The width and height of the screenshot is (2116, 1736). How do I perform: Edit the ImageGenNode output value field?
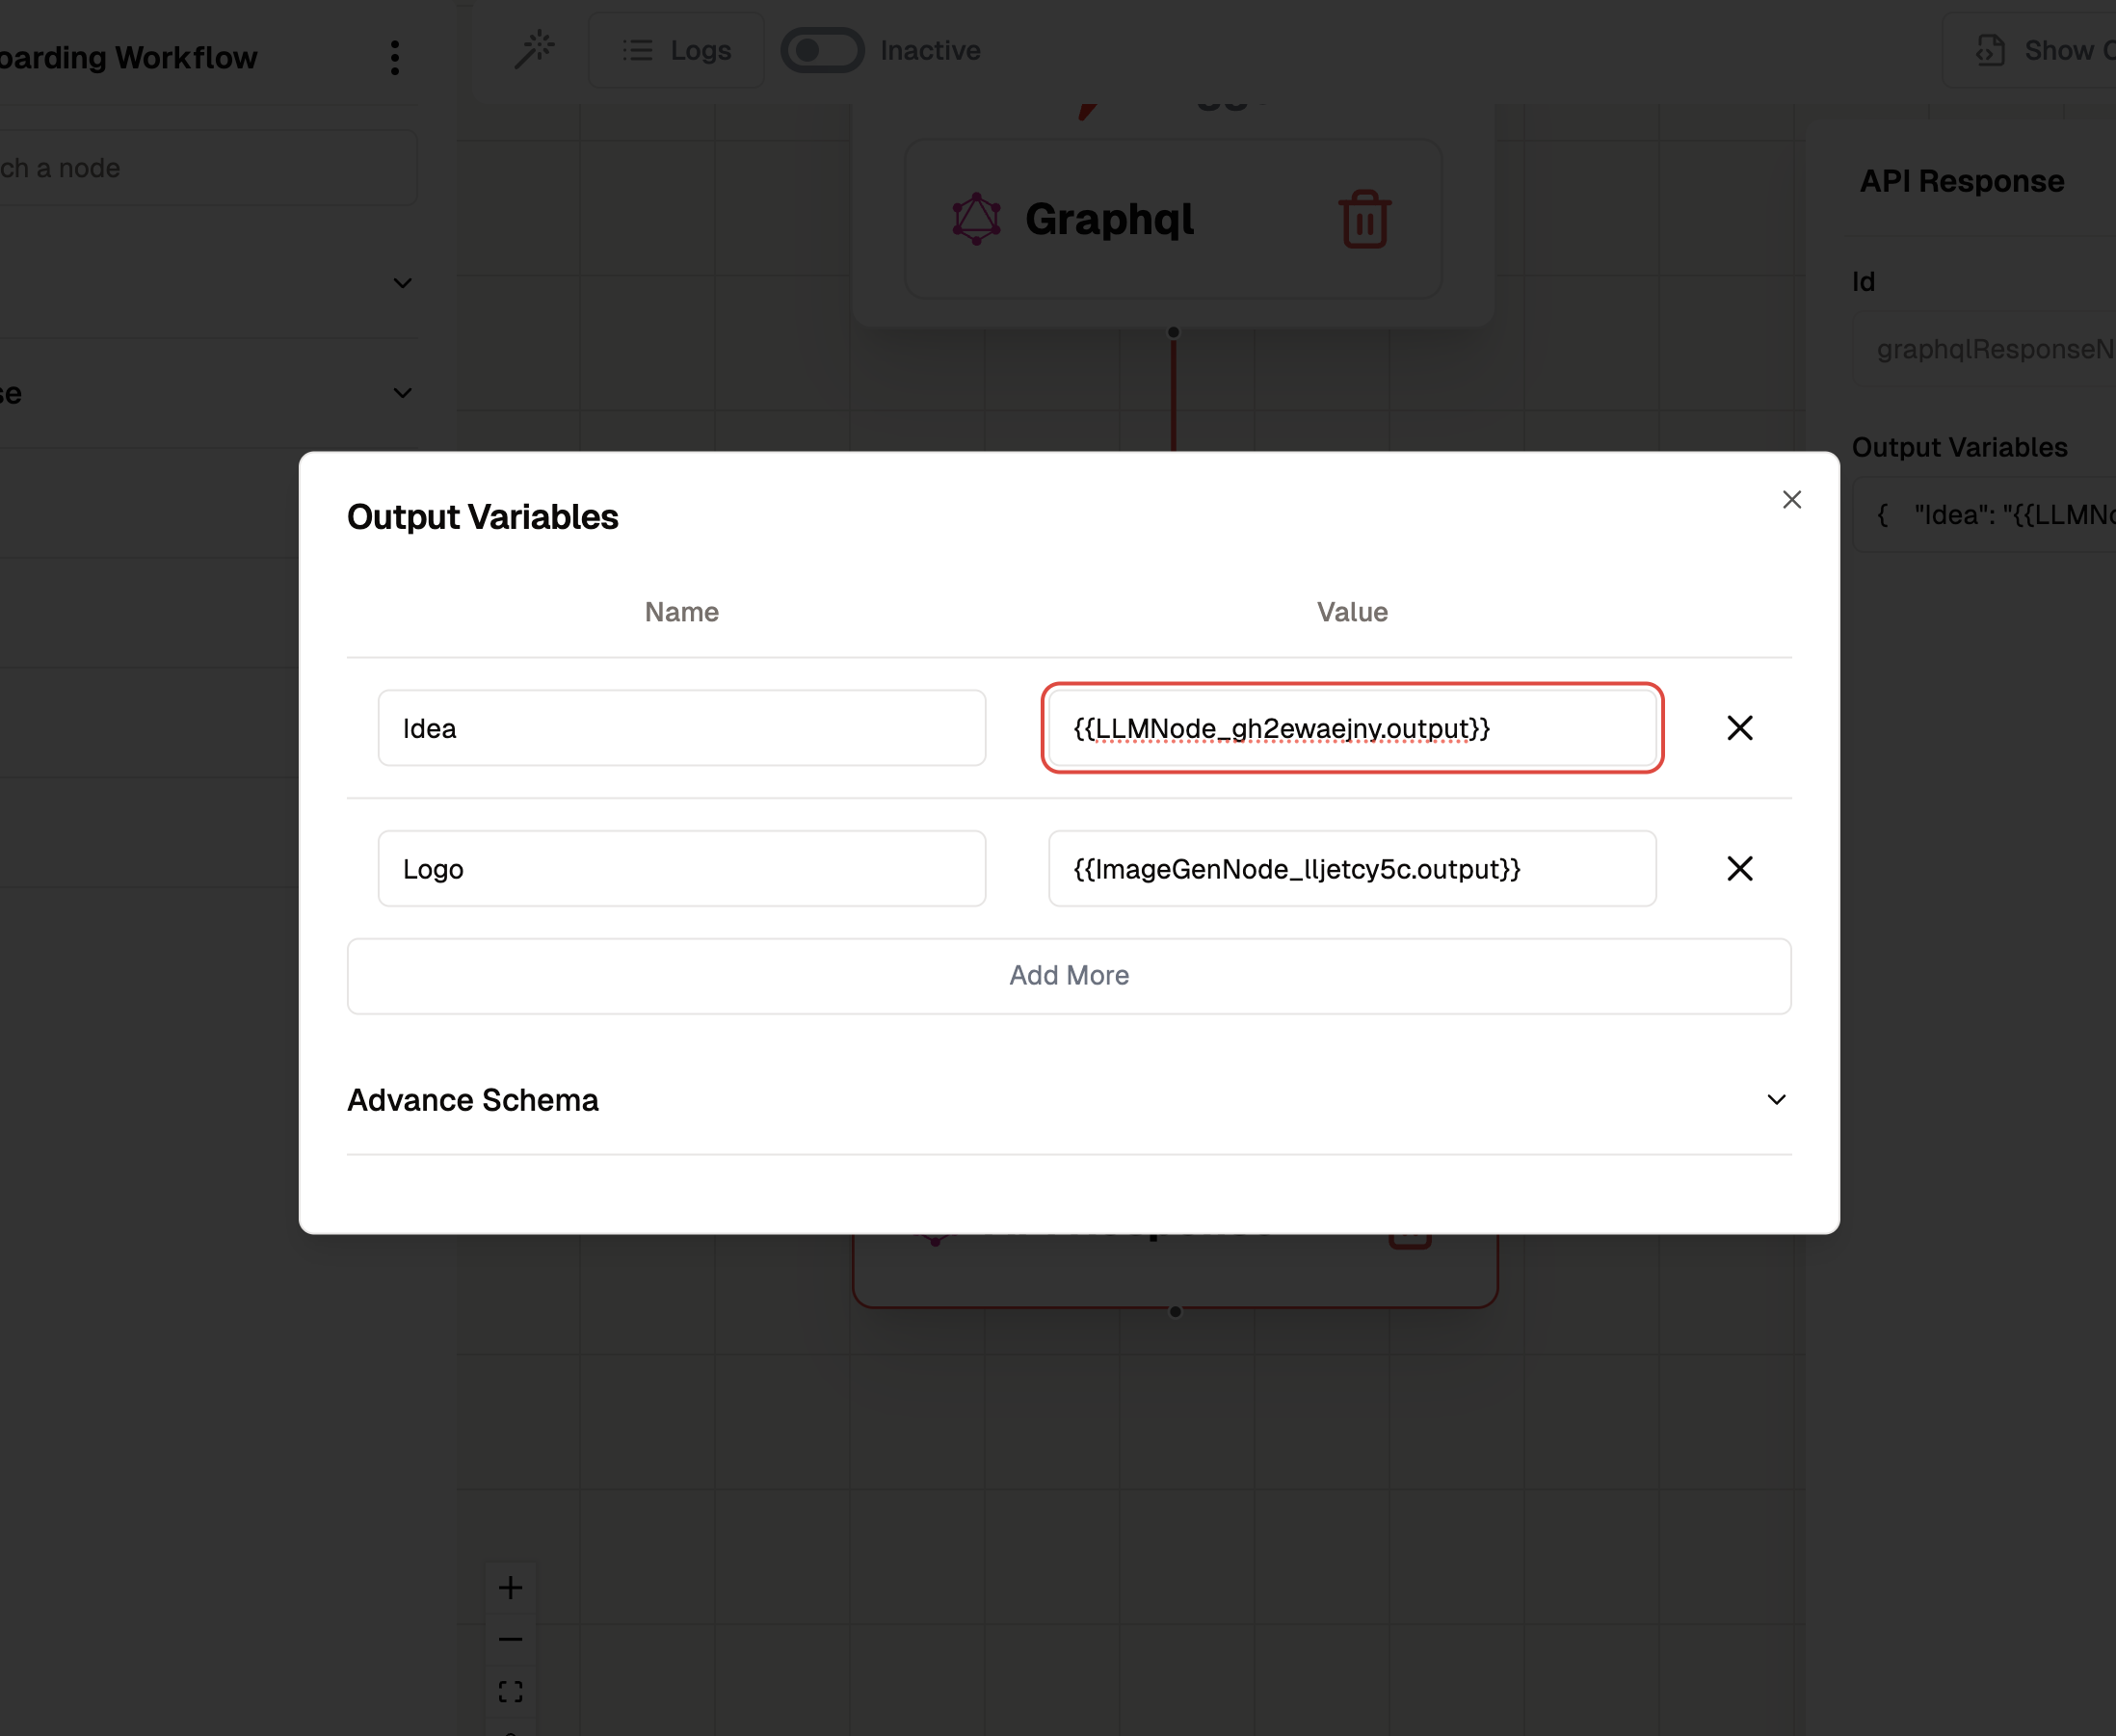tap(1351, 868)
